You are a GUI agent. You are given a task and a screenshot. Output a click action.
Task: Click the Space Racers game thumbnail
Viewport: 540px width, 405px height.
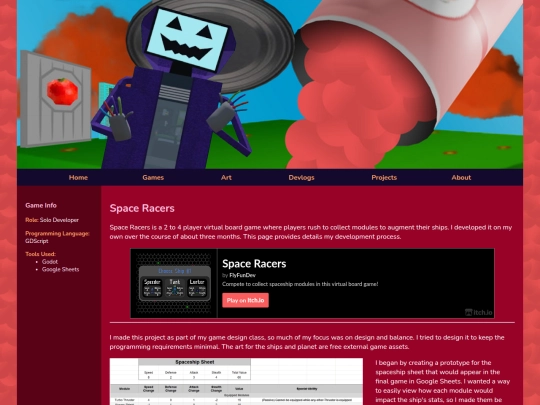coord(174,283)
